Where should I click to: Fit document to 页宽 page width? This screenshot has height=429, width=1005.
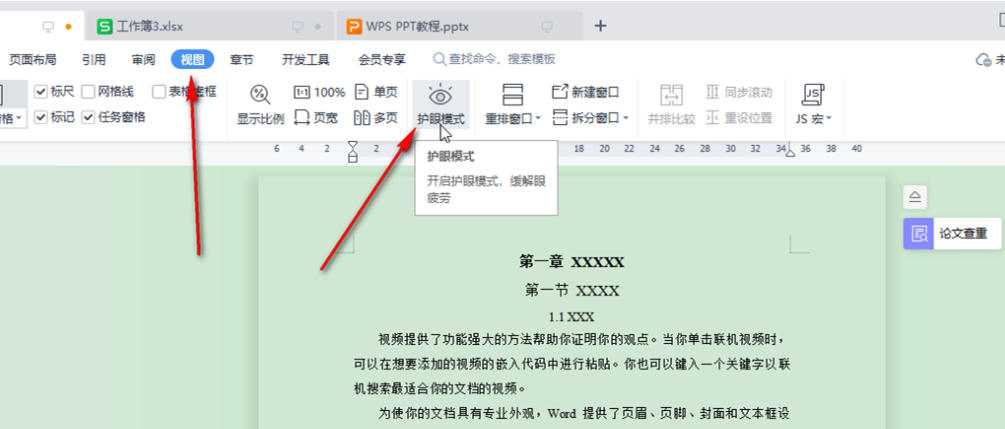tap(316, 118)
